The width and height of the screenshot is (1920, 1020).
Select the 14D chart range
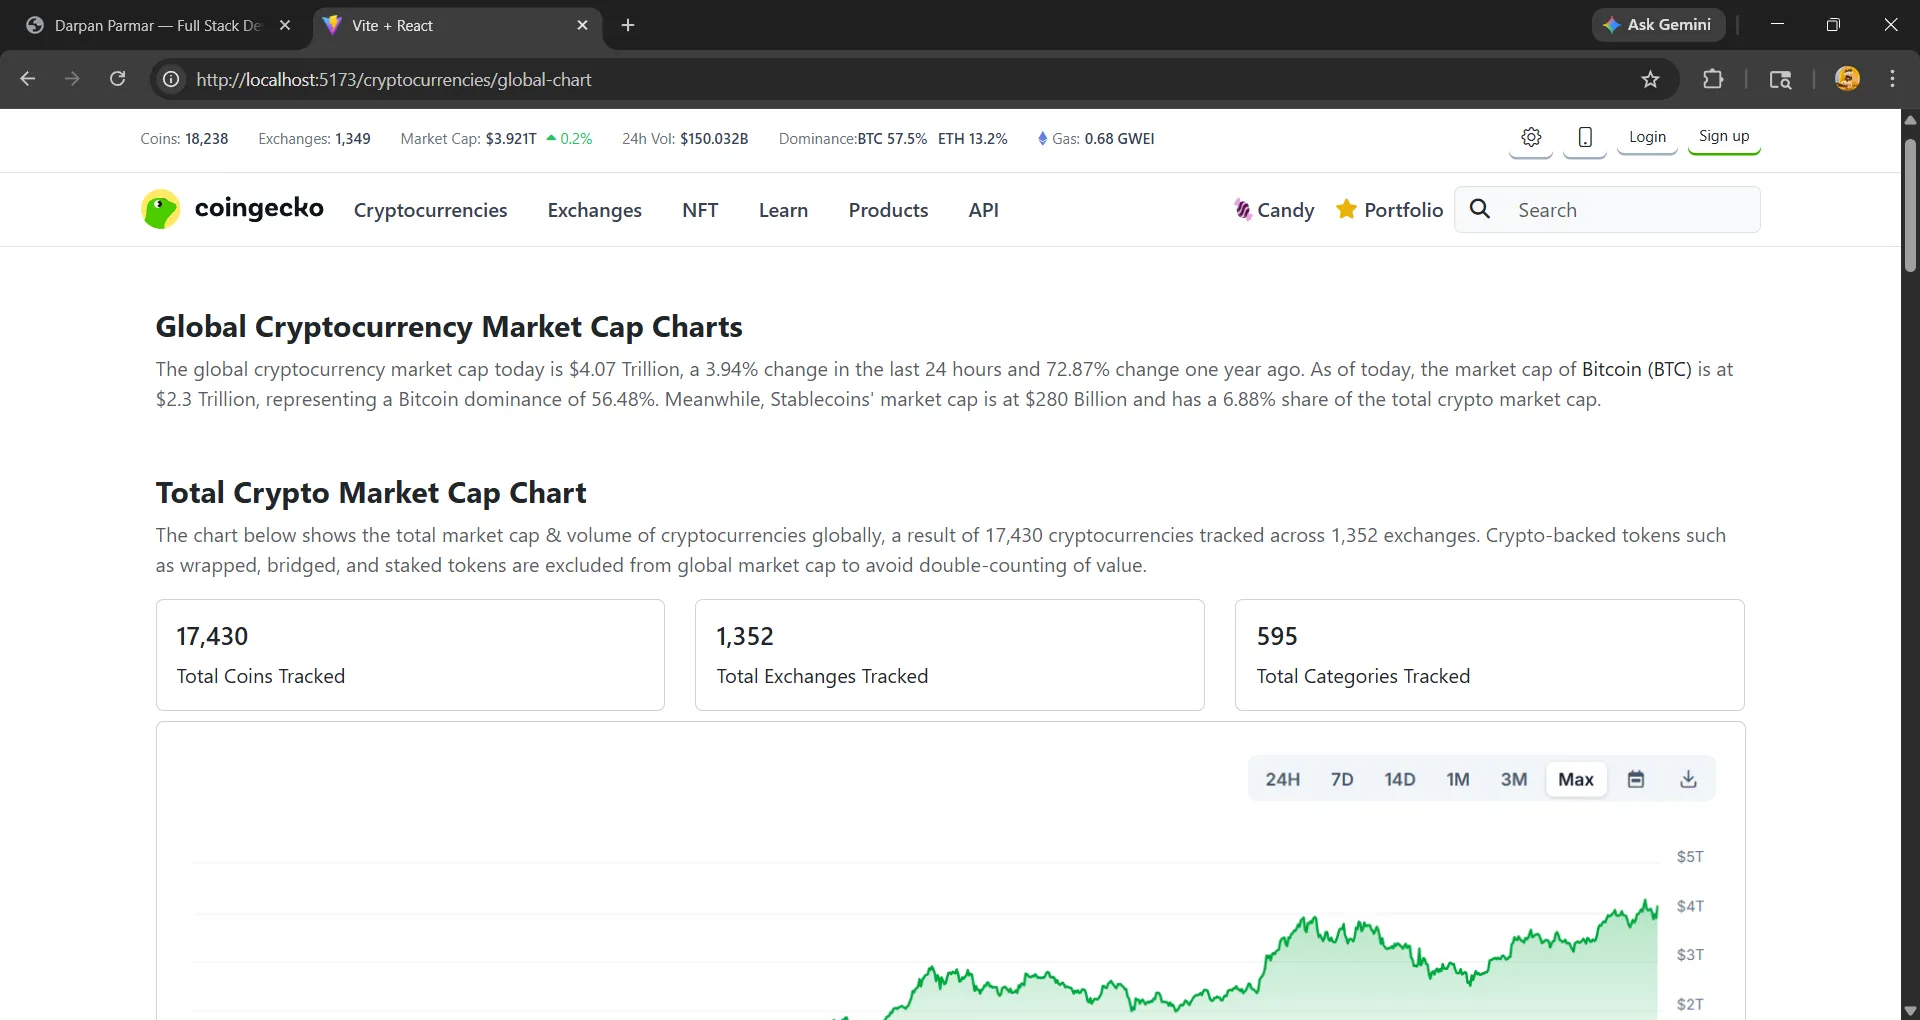pos(1399,779)
